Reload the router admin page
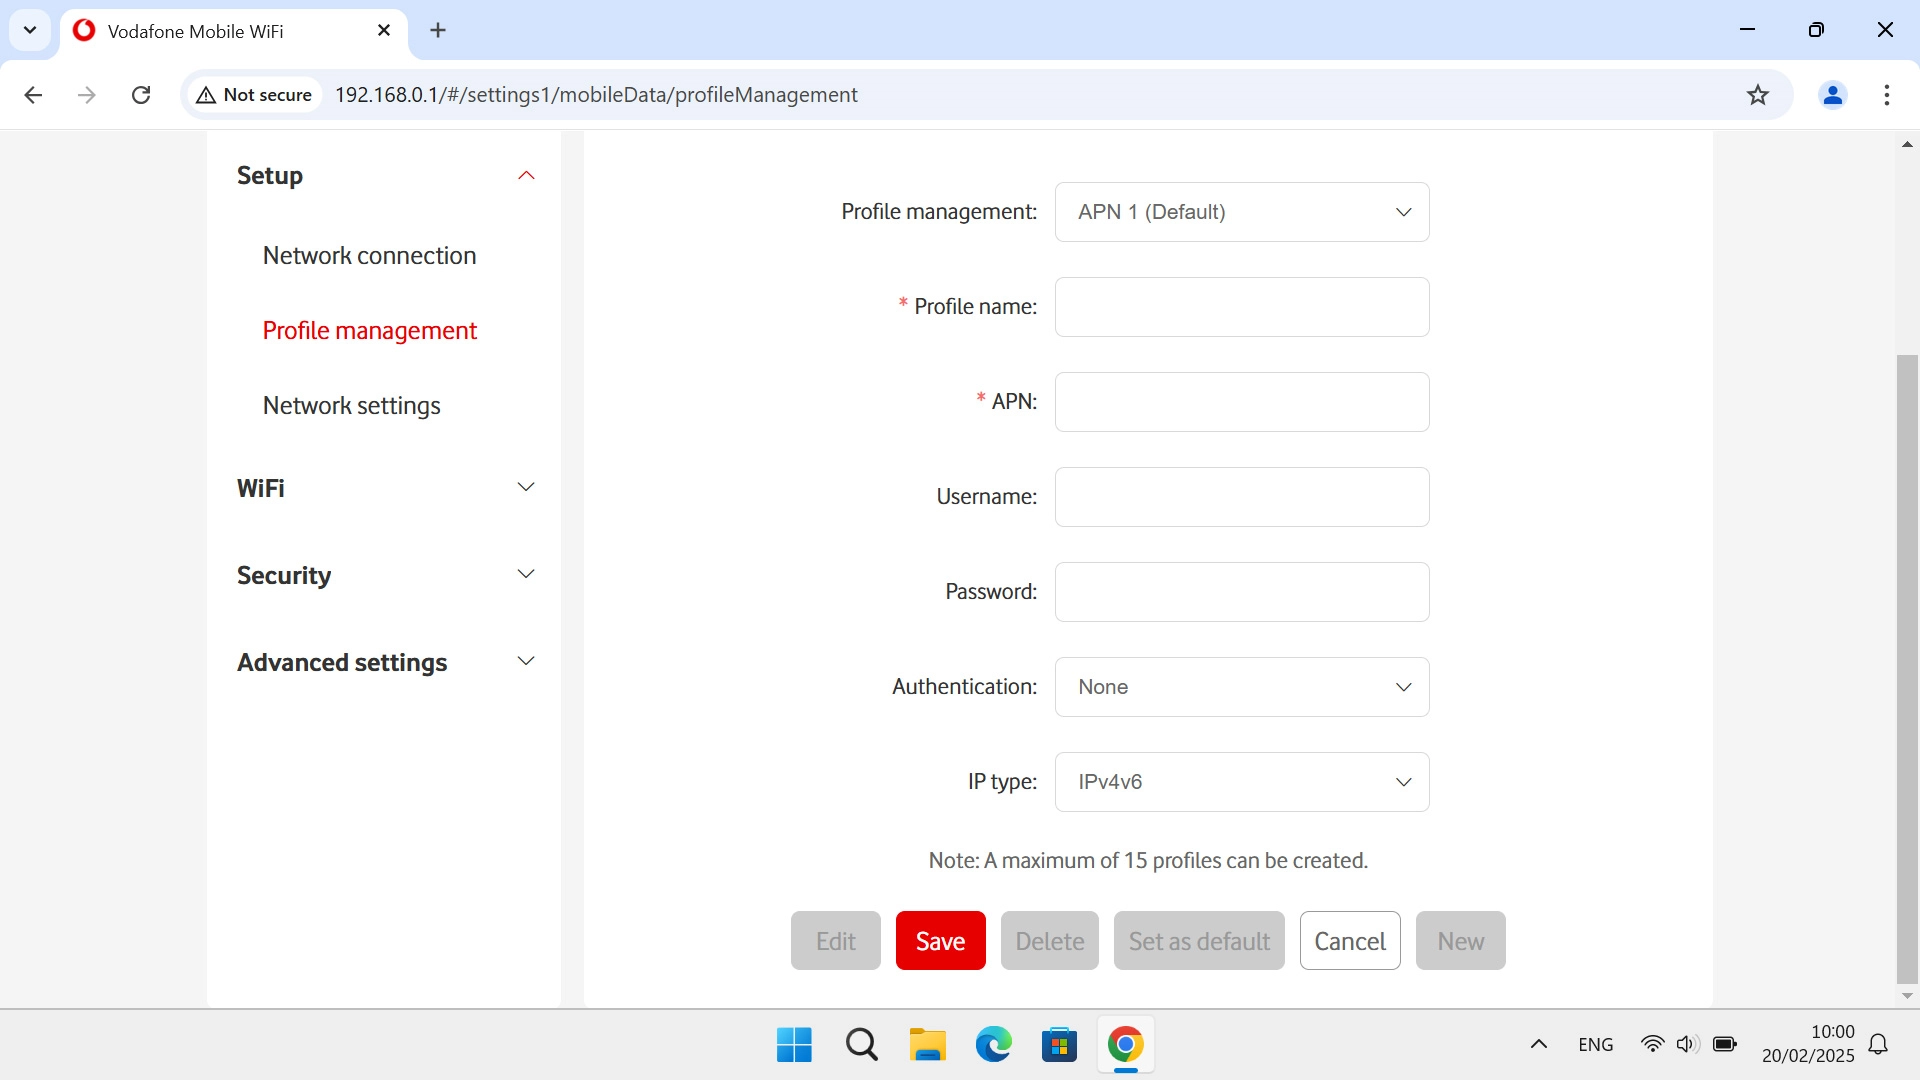1920x1080 pixels. pos(141,95)
